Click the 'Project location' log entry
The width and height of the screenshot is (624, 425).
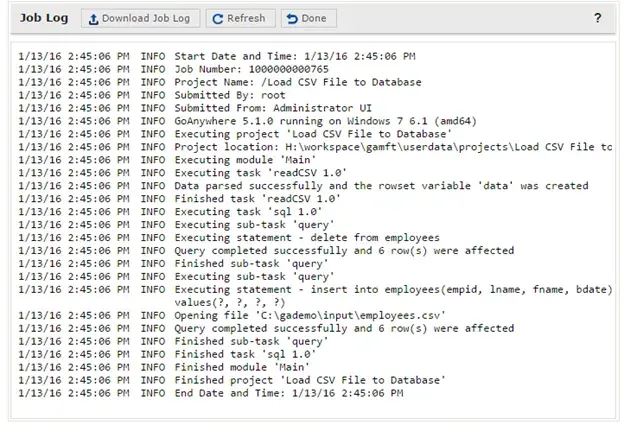pyautogui.click(x=390, y=147)
